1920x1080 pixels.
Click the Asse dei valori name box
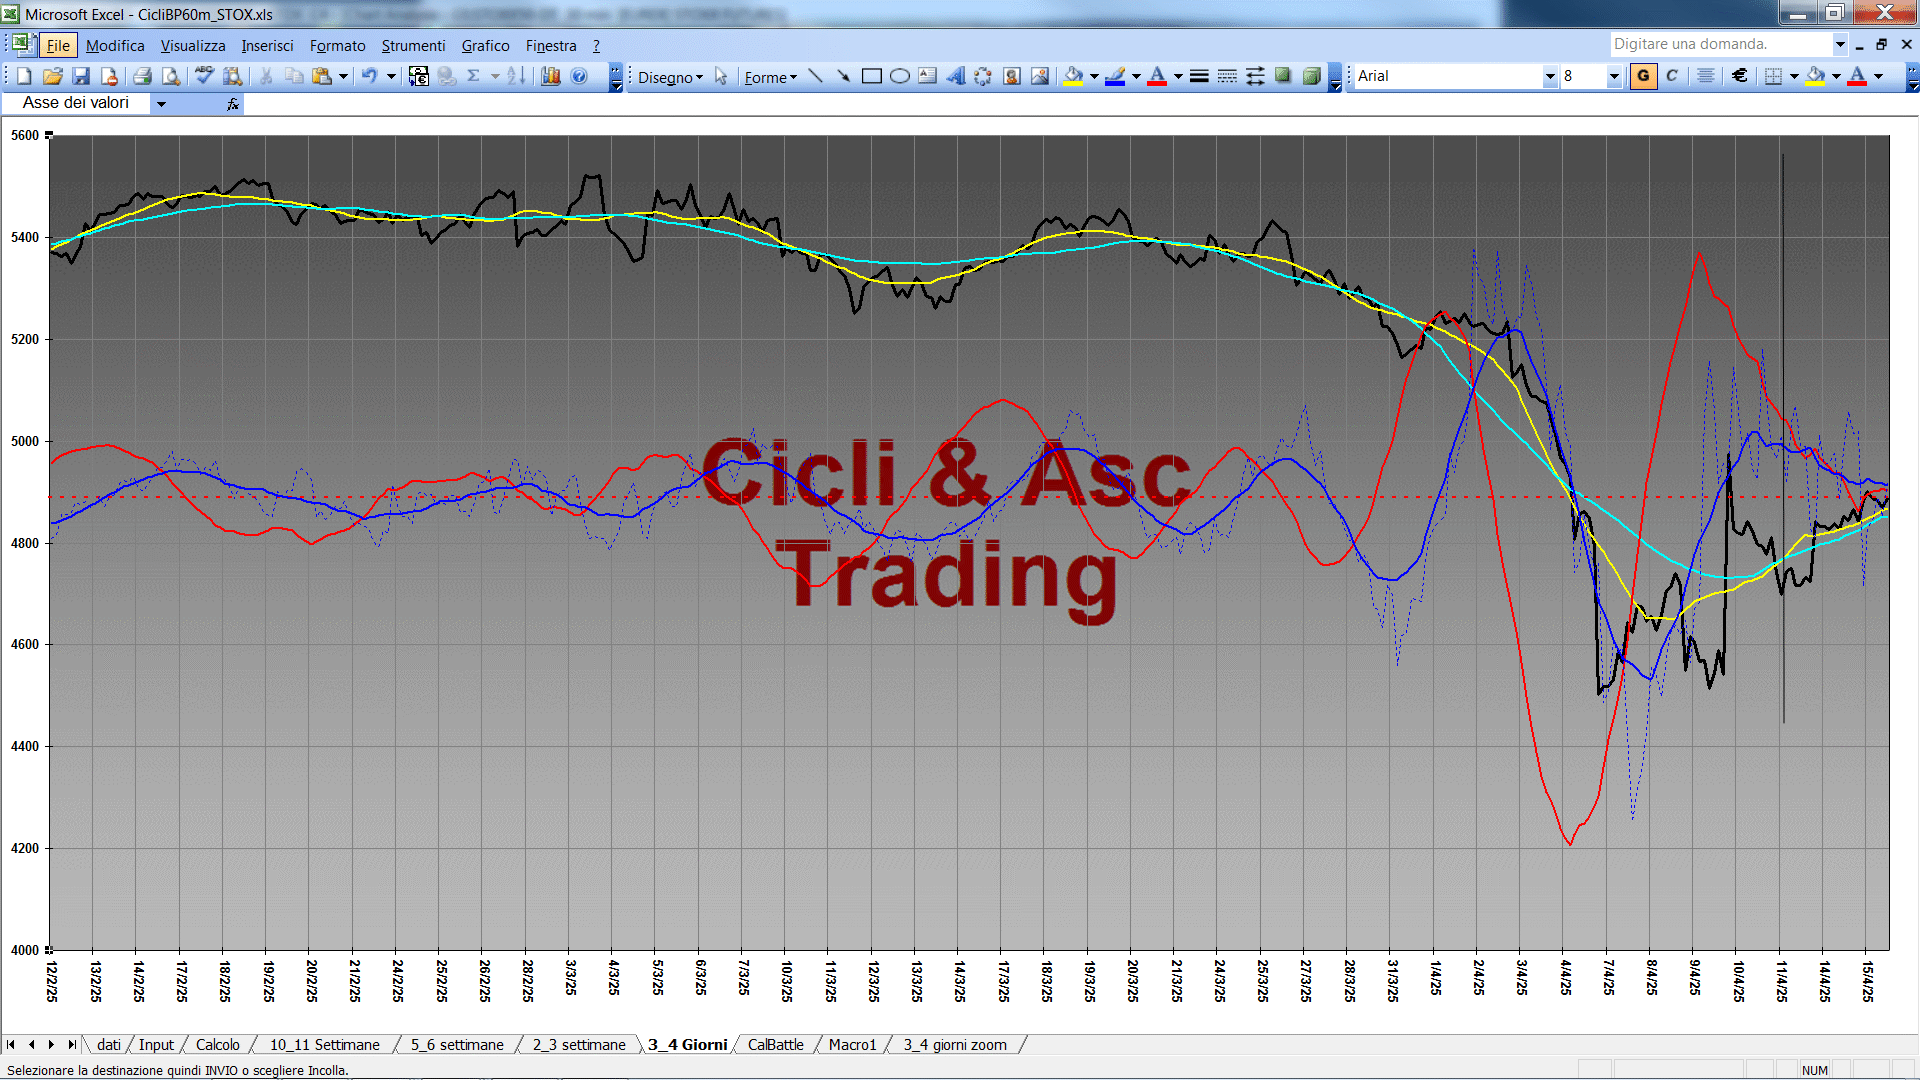(x=76, y=103)
